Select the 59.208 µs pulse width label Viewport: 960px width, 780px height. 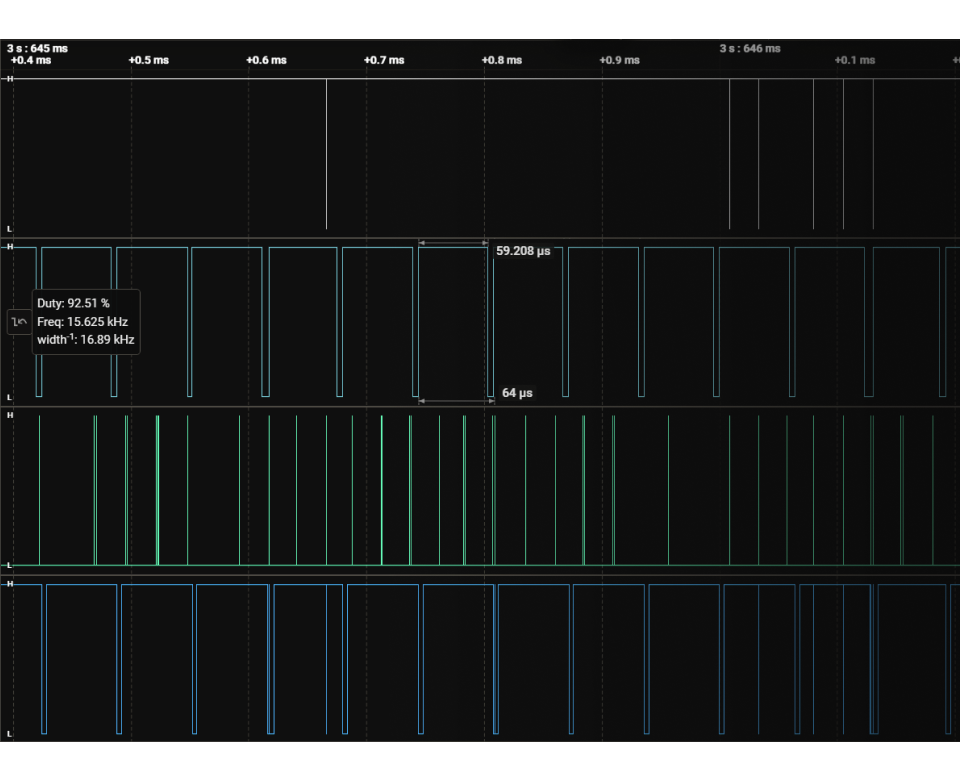pos(523,251)
